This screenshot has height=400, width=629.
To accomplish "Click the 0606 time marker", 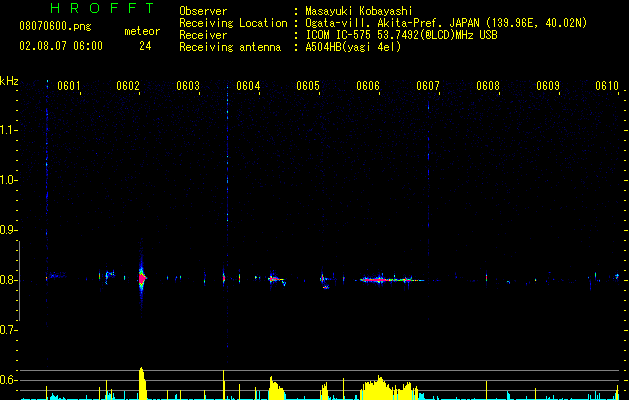I will tap(368, 86).
